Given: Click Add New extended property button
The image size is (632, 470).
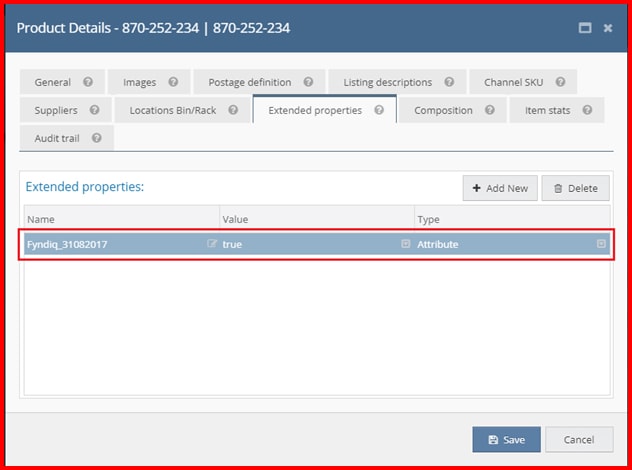Looking at the screenshot, I should (x=500, y=188).
